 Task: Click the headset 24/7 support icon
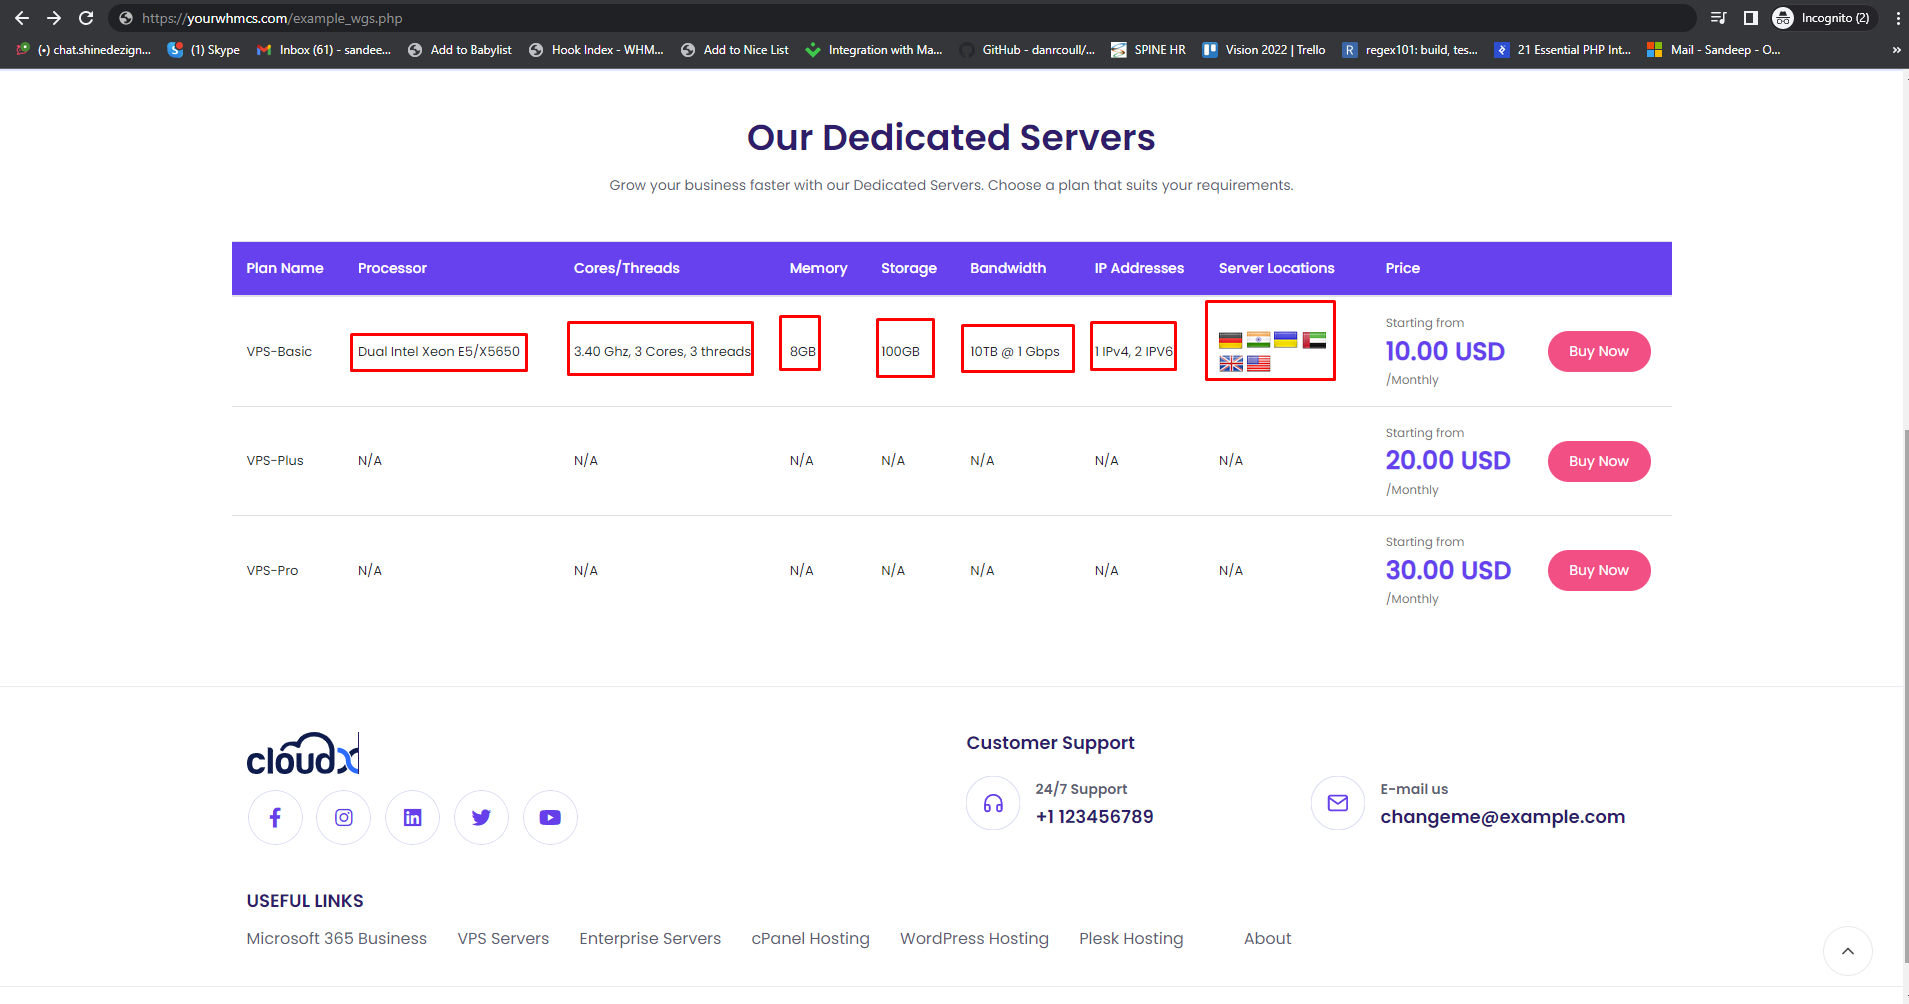click(x=993, y=803)
